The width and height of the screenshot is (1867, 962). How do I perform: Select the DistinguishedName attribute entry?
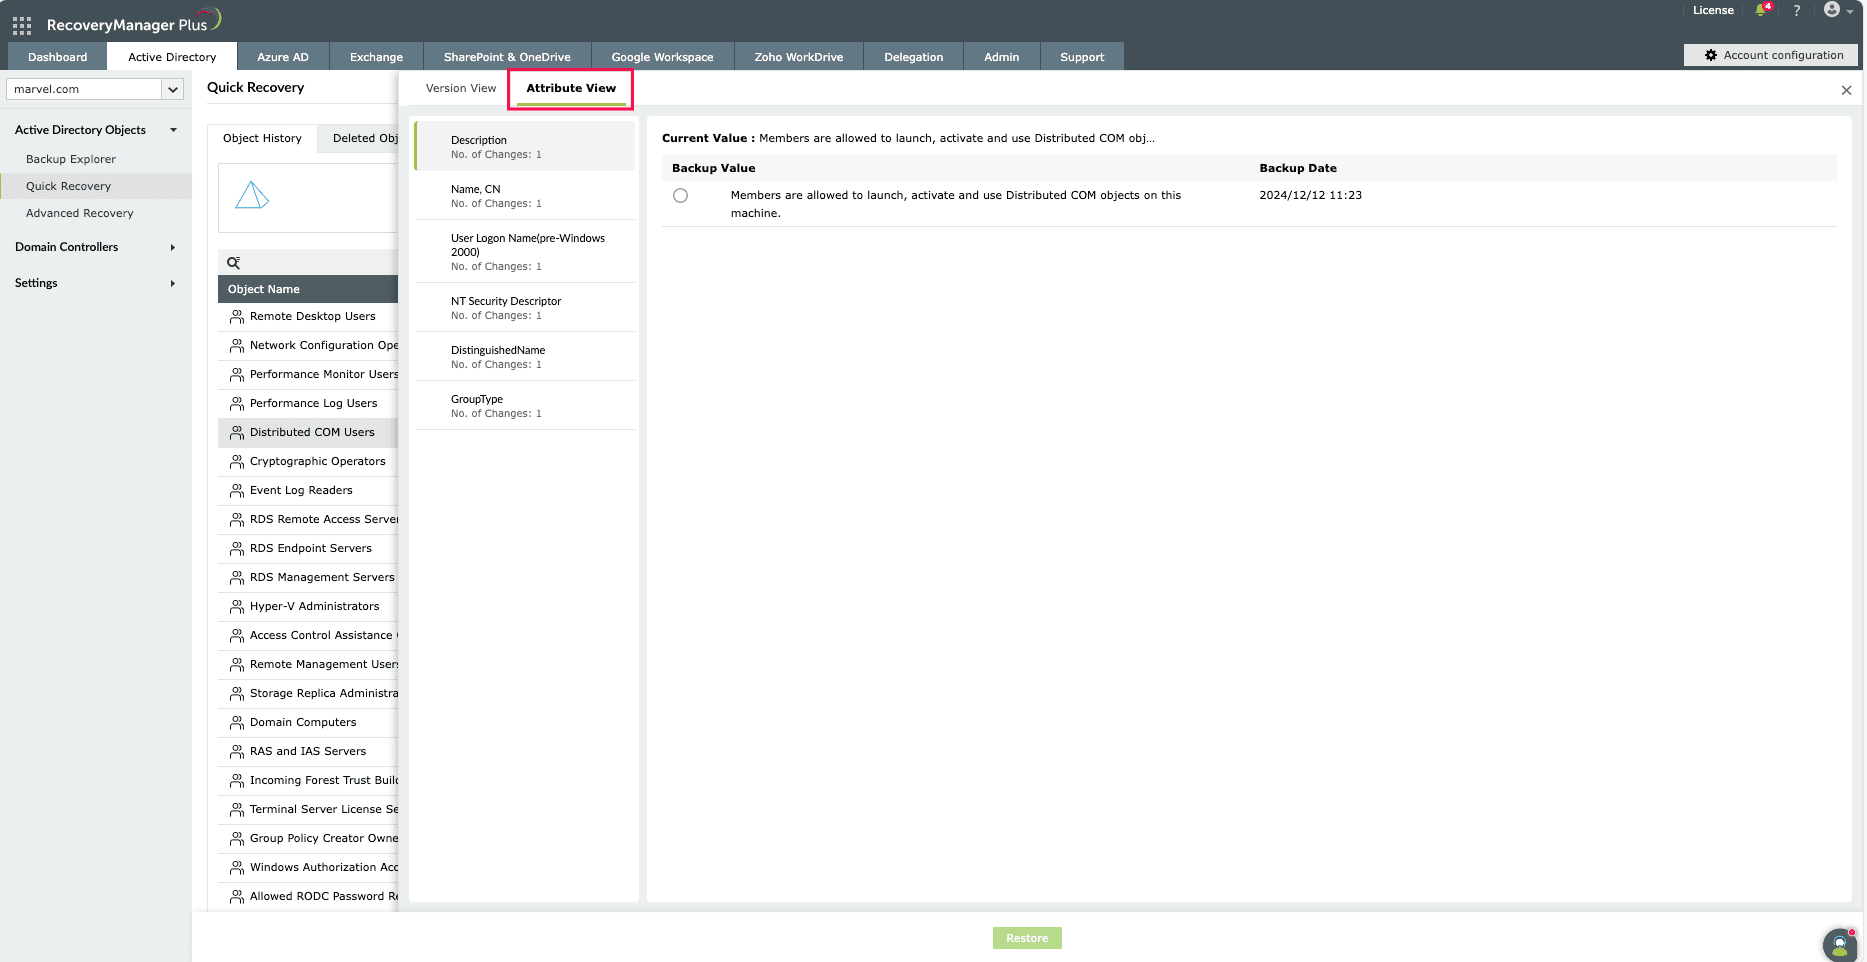[x=525, y=357]
